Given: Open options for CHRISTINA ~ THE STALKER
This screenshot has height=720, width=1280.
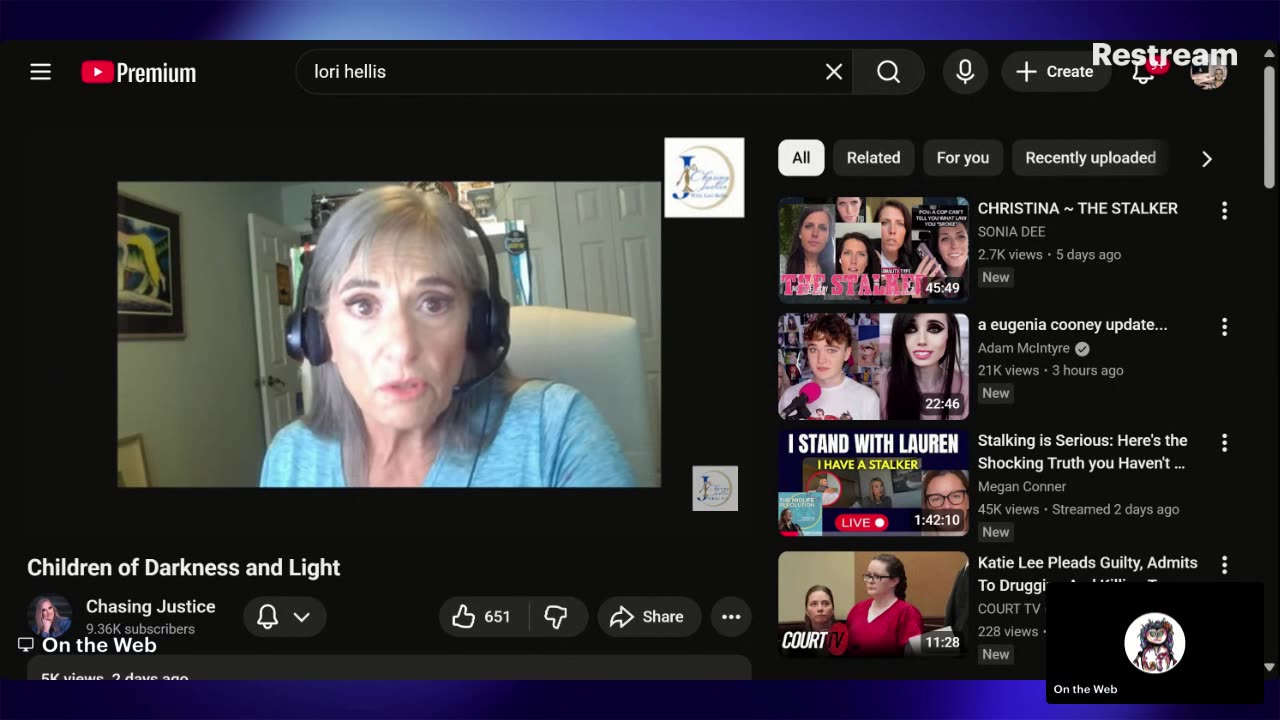Looking at the screenshot, I should tap(1224, 210).
